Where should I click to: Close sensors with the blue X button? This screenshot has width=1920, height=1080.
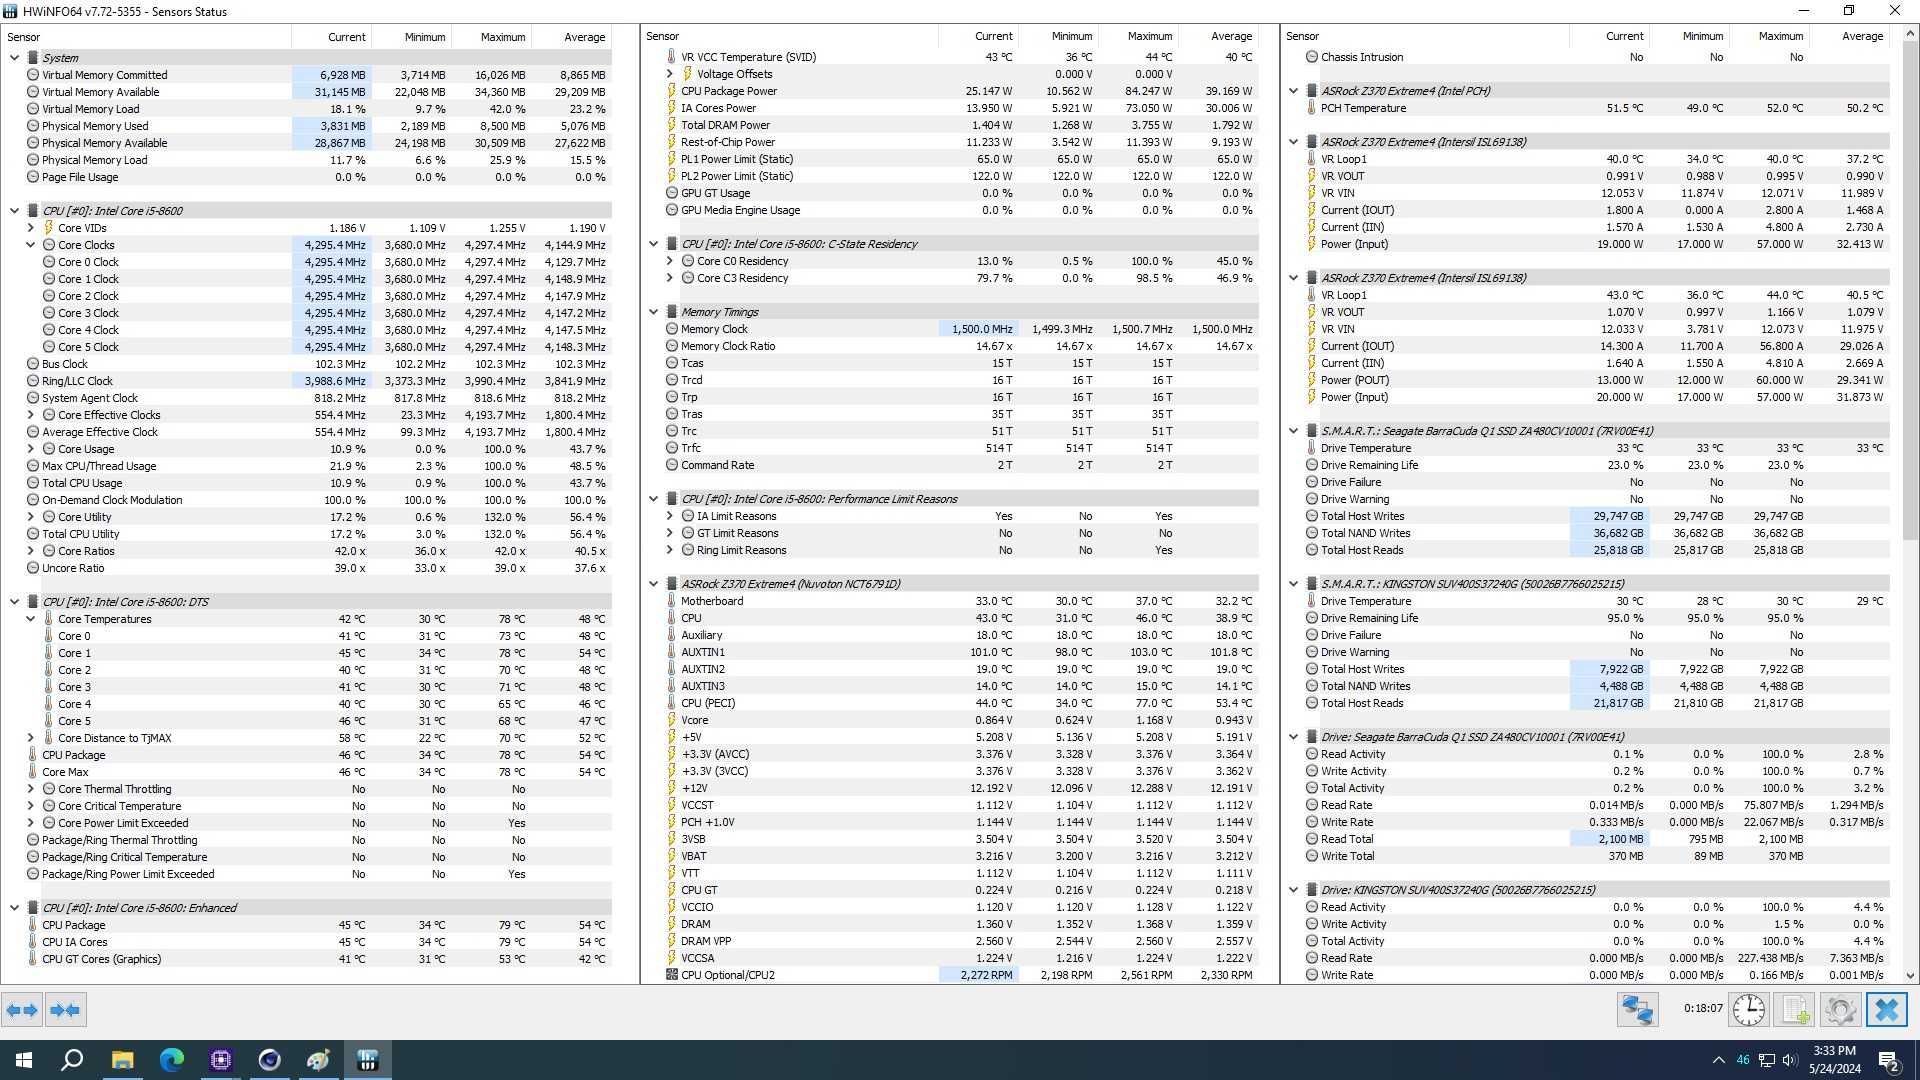[1887, 1010]
